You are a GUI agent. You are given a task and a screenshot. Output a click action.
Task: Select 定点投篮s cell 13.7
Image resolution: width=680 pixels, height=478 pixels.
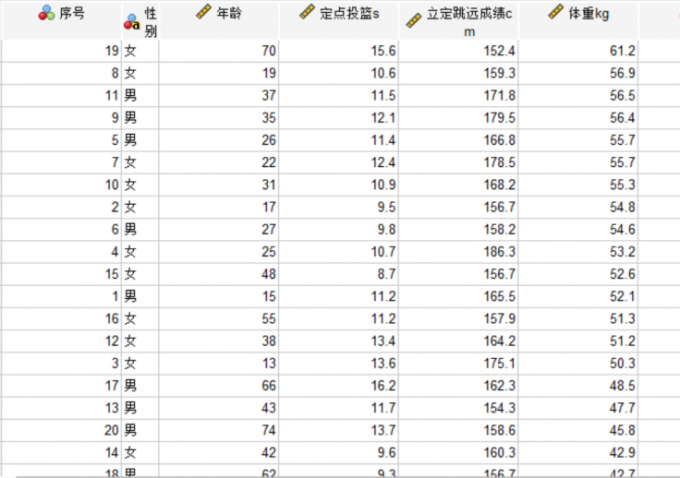pos(339,431)
